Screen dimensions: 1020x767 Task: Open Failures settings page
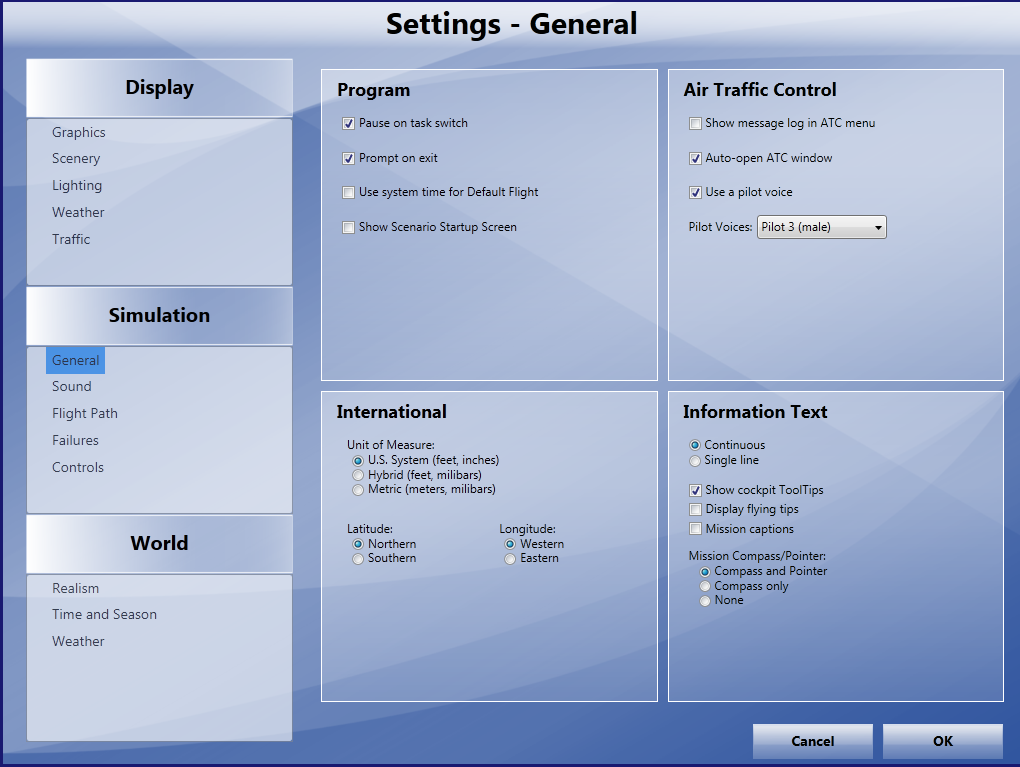click(x=75, y=440)
